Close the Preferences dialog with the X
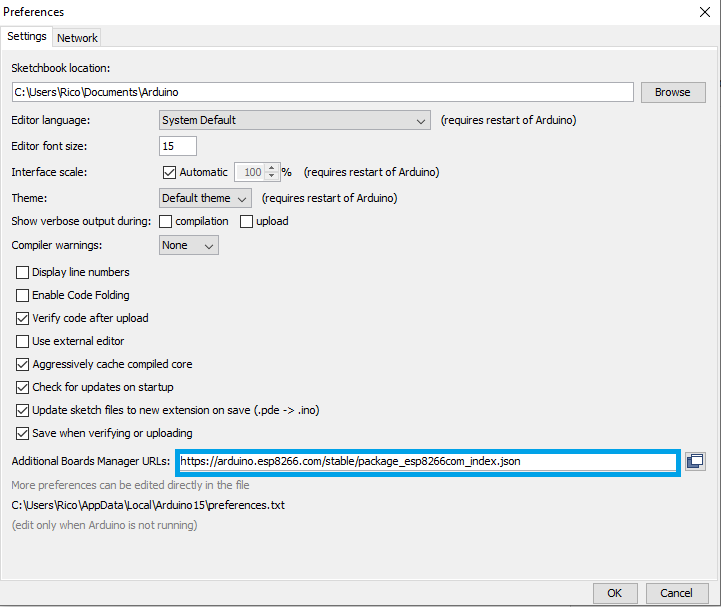721x608 pixels. tap(704, 12)
